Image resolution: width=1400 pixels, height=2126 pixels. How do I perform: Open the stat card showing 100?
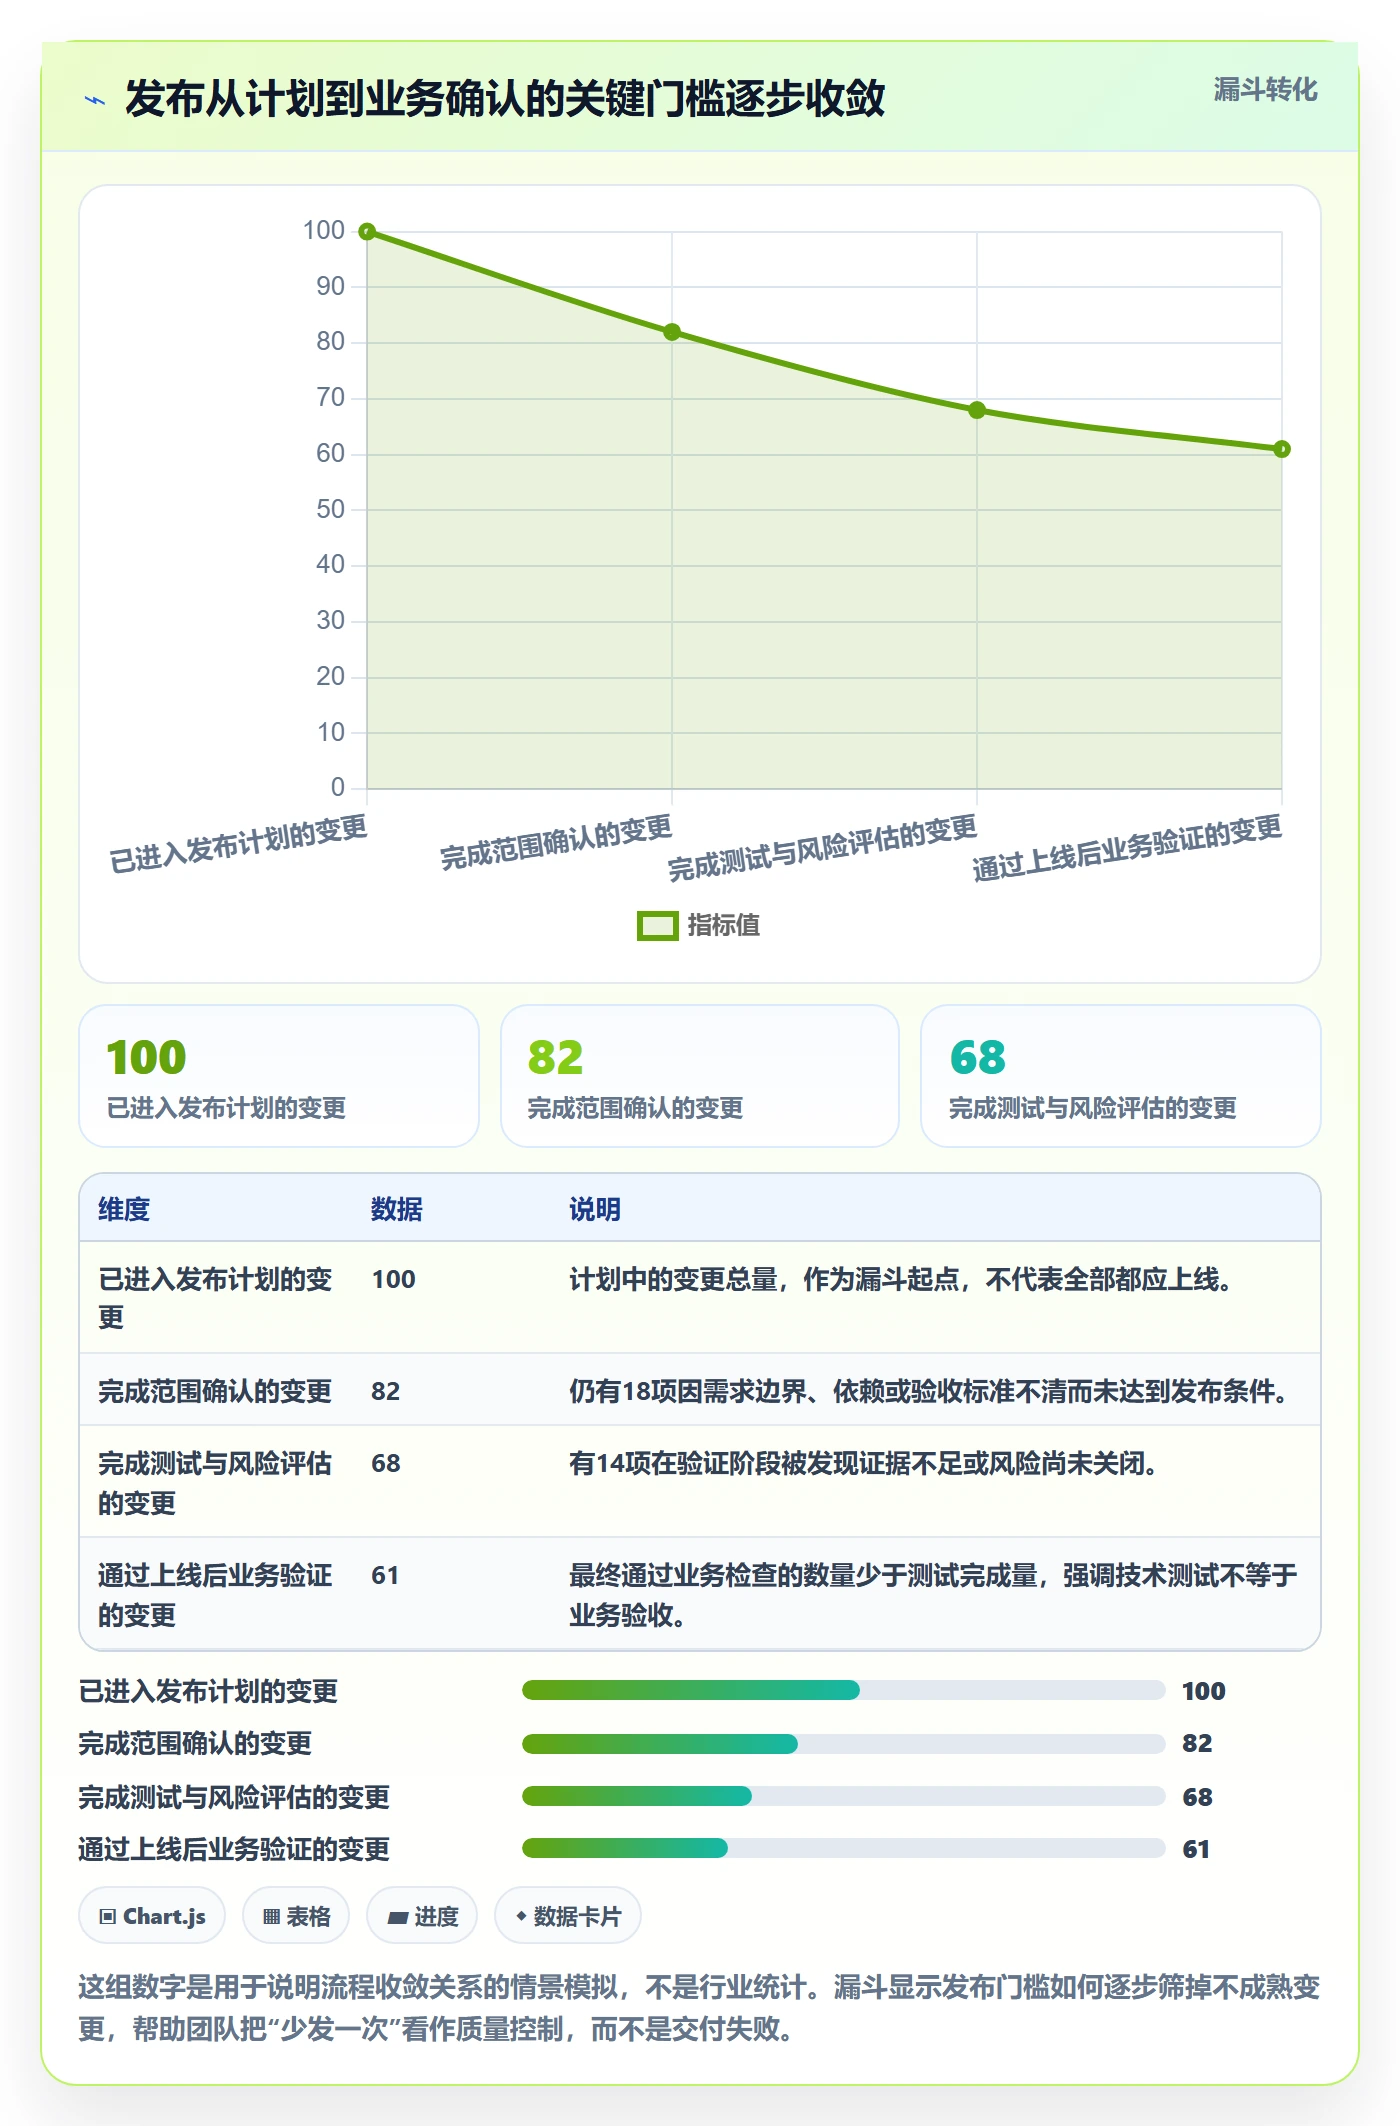pos(279,1076)
